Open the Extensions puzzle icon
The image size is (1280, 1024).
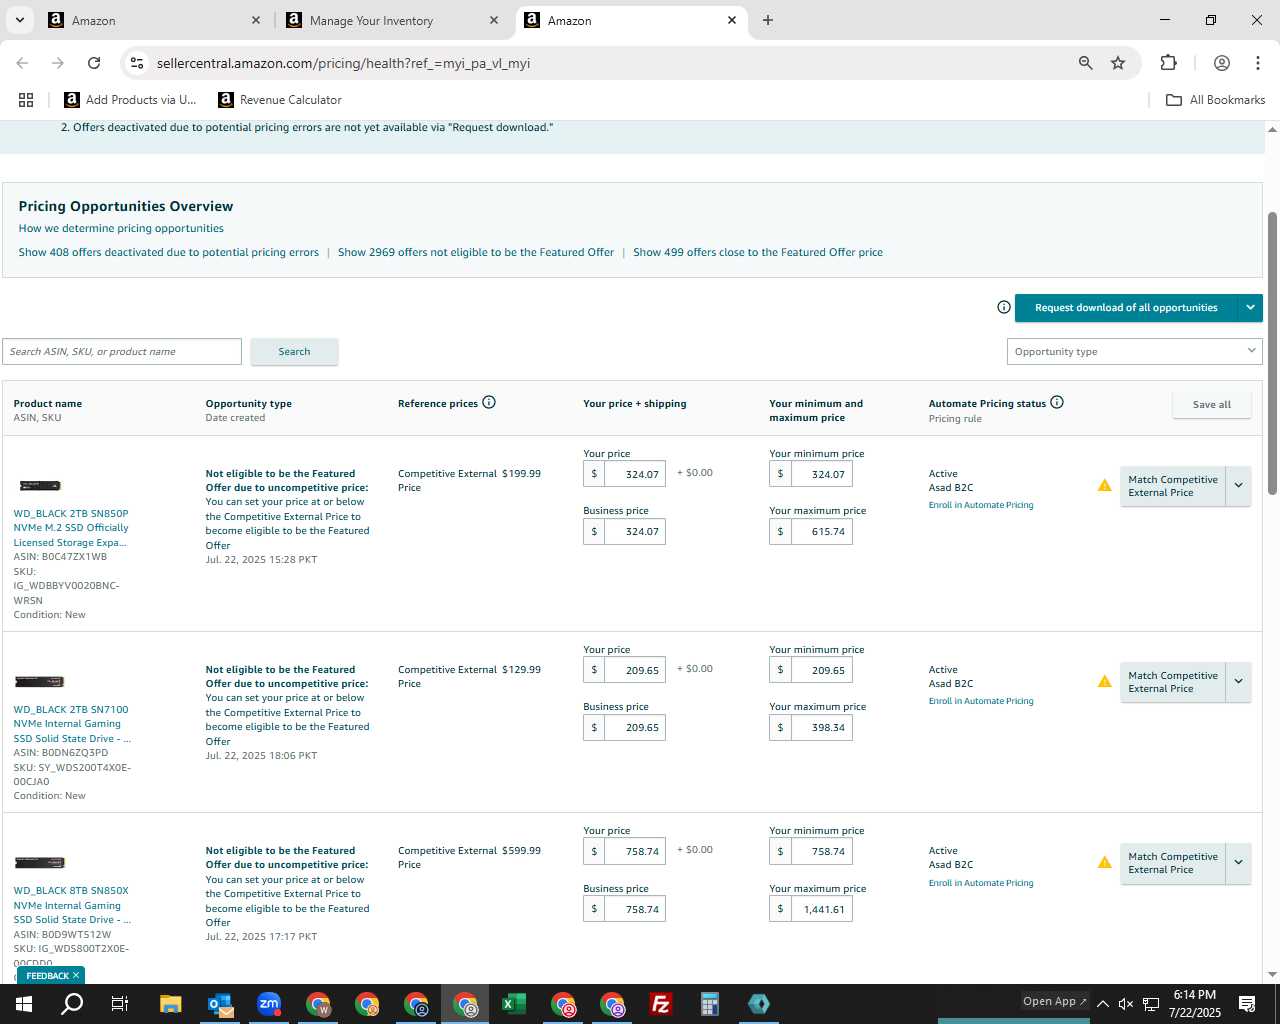1168,63
